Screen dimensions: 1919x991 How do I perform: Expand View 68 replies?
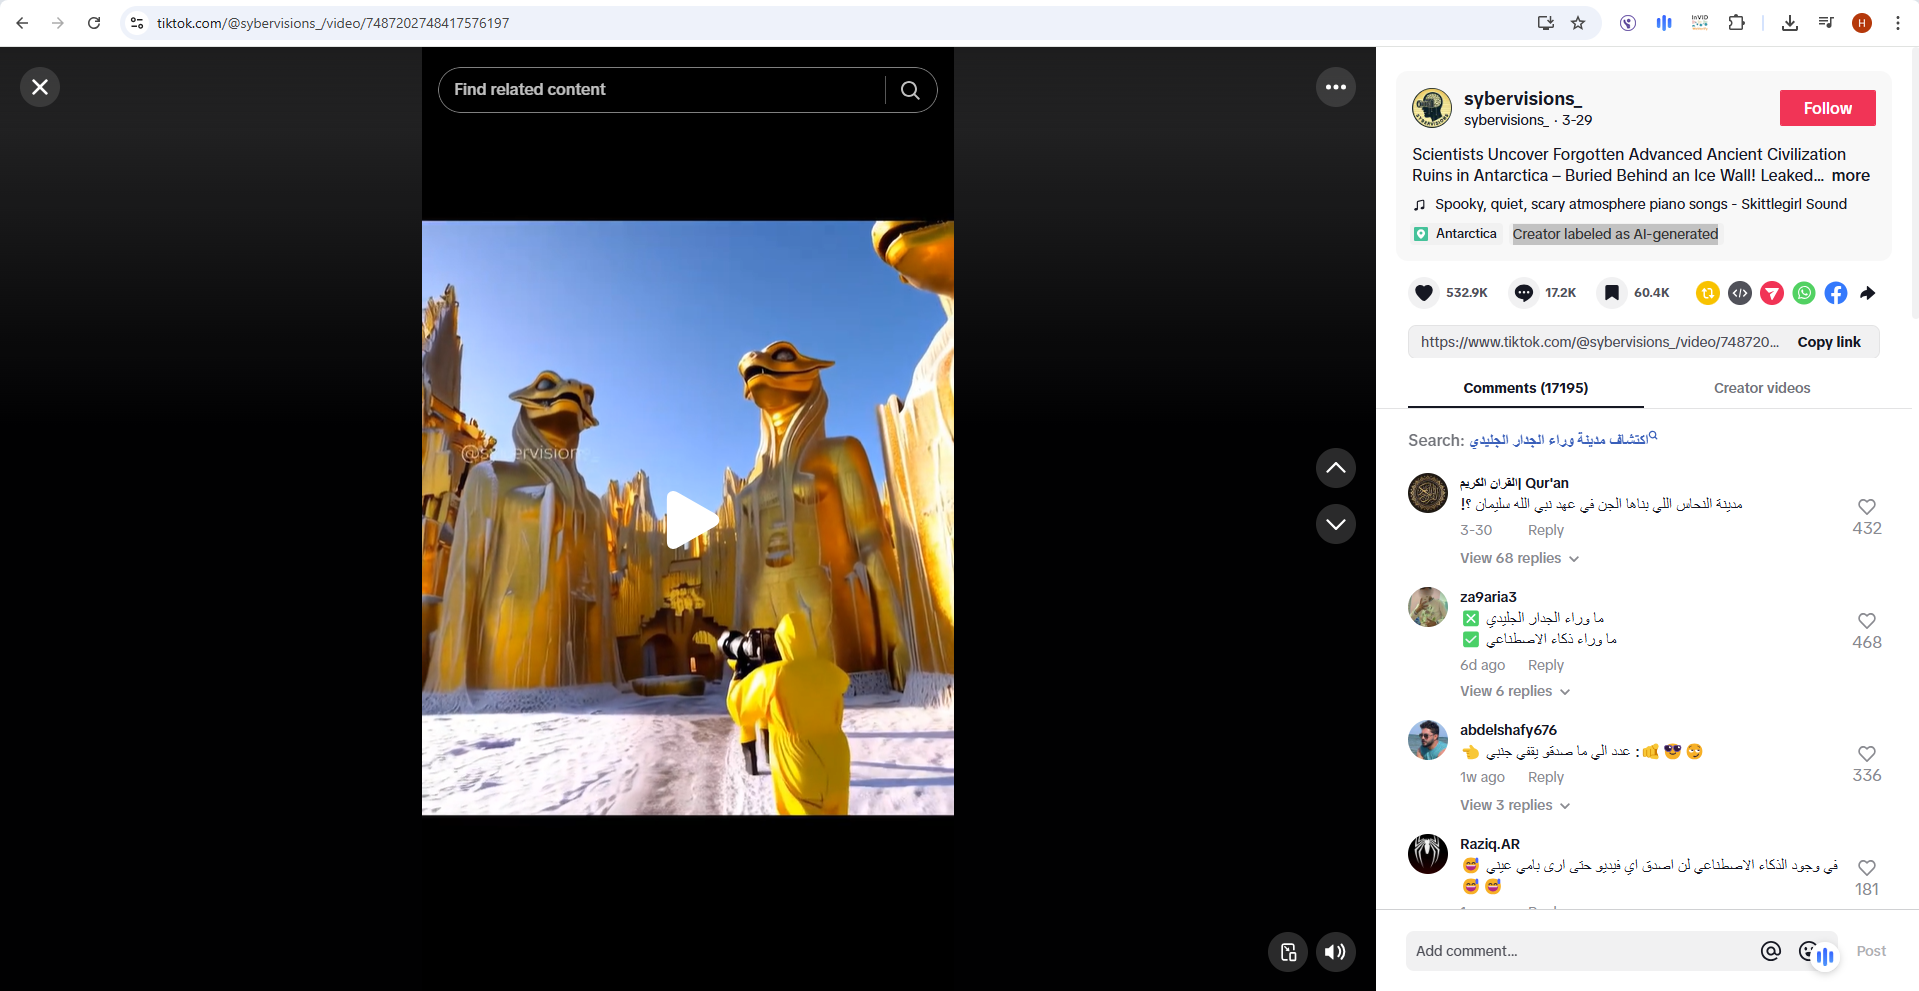1518,558
